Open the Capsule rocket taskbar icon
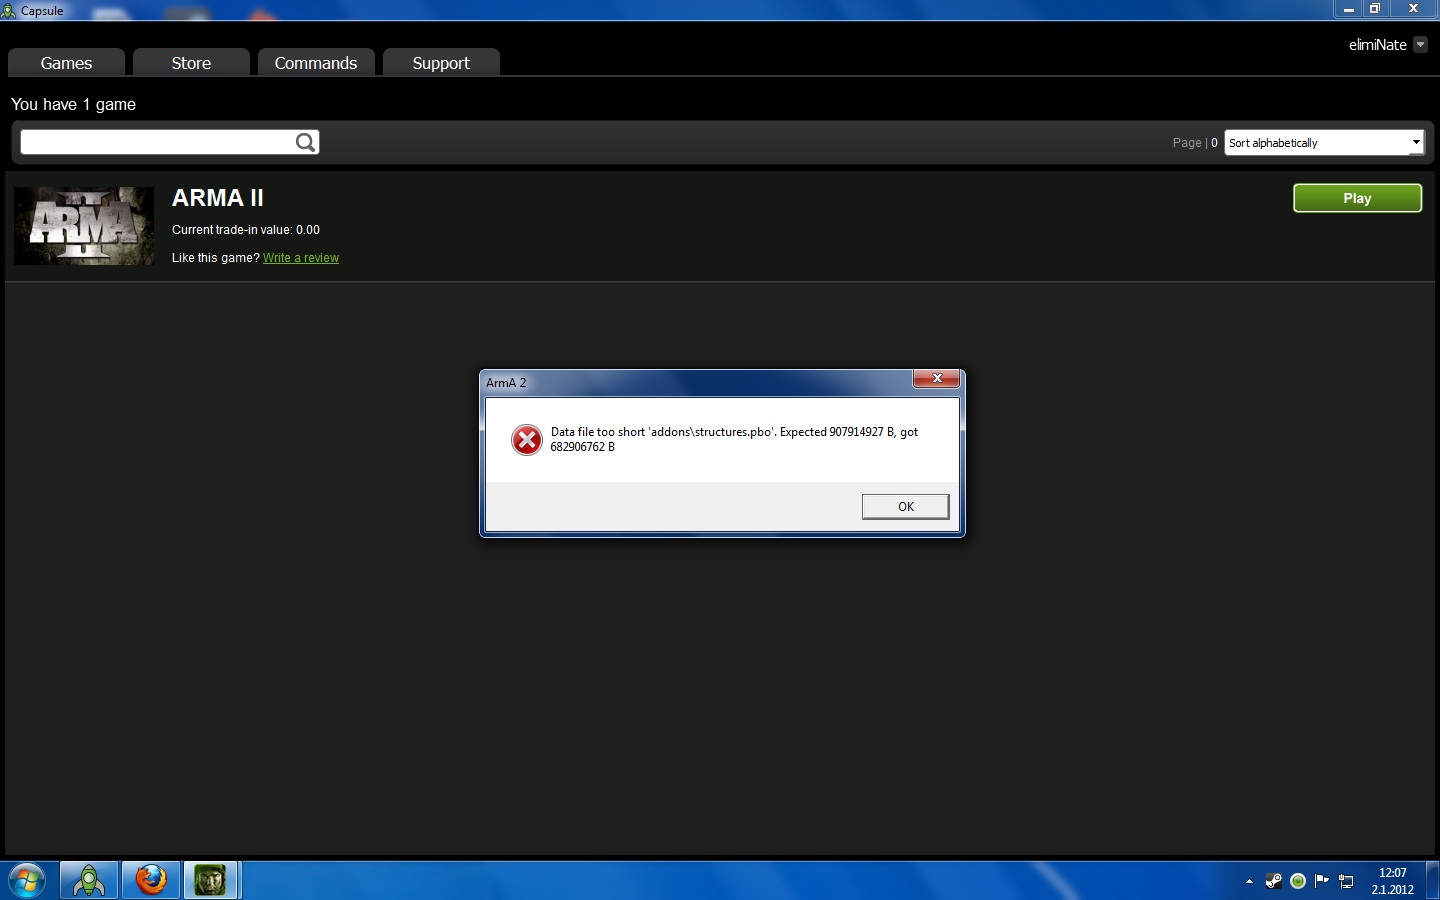The height and width of the screenshot is (900, 1440). (x=89, y=880)
